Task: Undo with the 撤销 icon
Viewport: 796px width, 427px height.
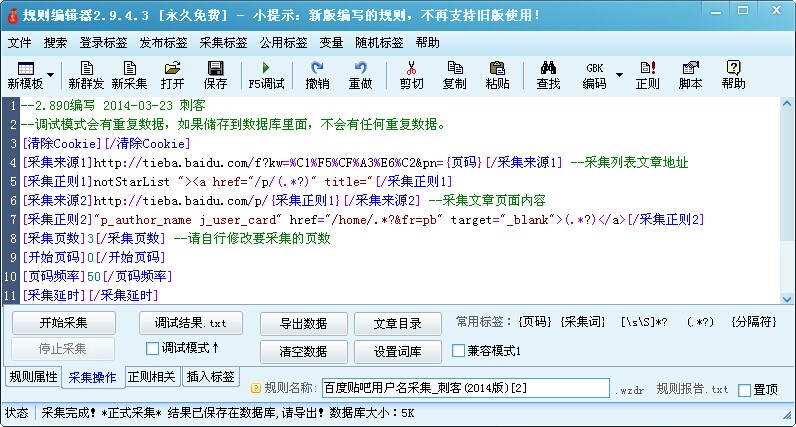Action: 317,75
